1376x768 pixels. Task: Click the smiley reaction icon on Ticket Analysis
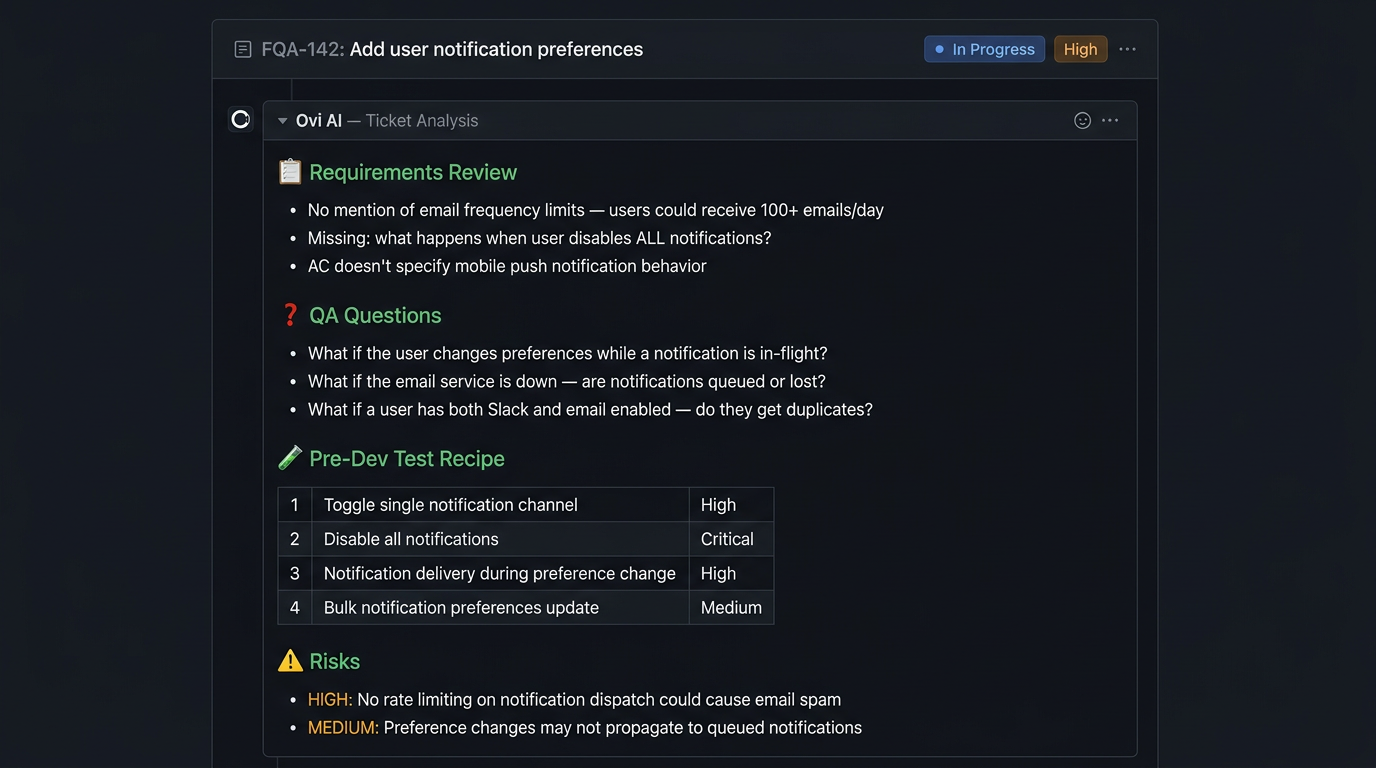[1082, 120]
